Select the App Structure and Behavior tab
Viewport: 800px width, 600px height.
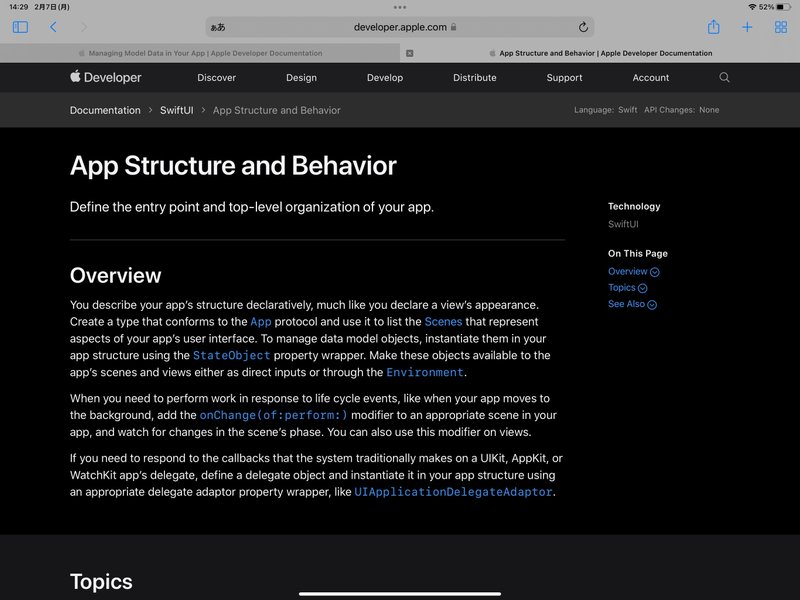(600, 53)
